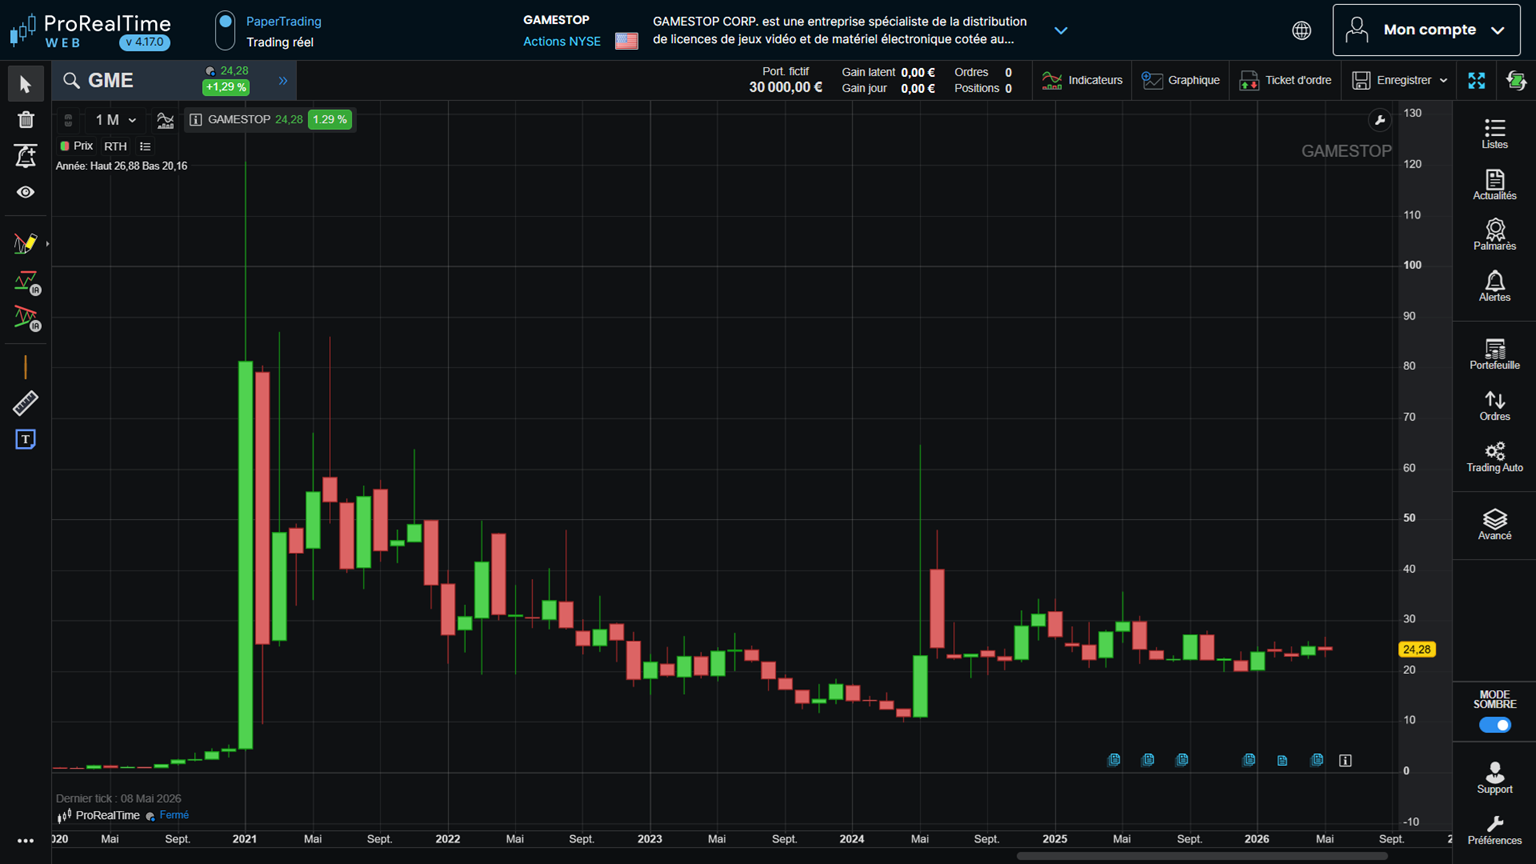Screen dimensions: 1536x864
Task: Open the Palmarès panel
Action: 1494,235
